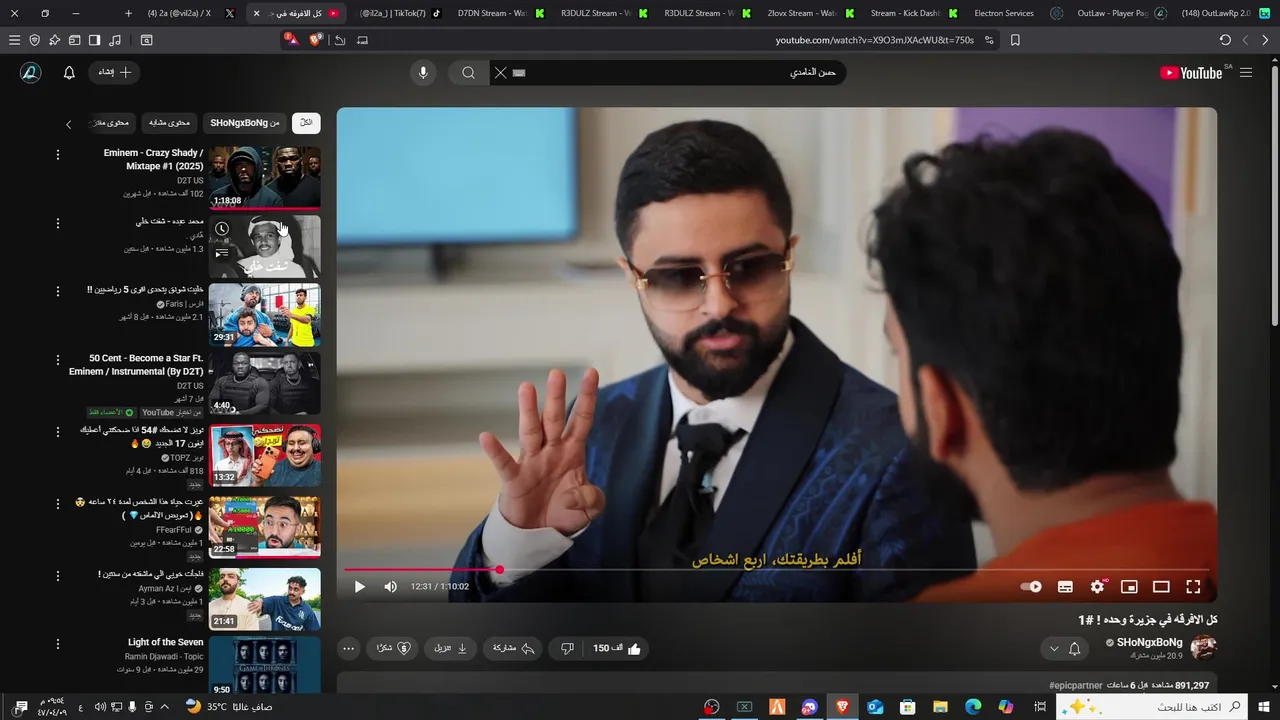Viewport: 1280px width, 720px height.
Task: Open options for 50 Cent Become a Star
Action: pyautogui.click(x=57, y=360)
